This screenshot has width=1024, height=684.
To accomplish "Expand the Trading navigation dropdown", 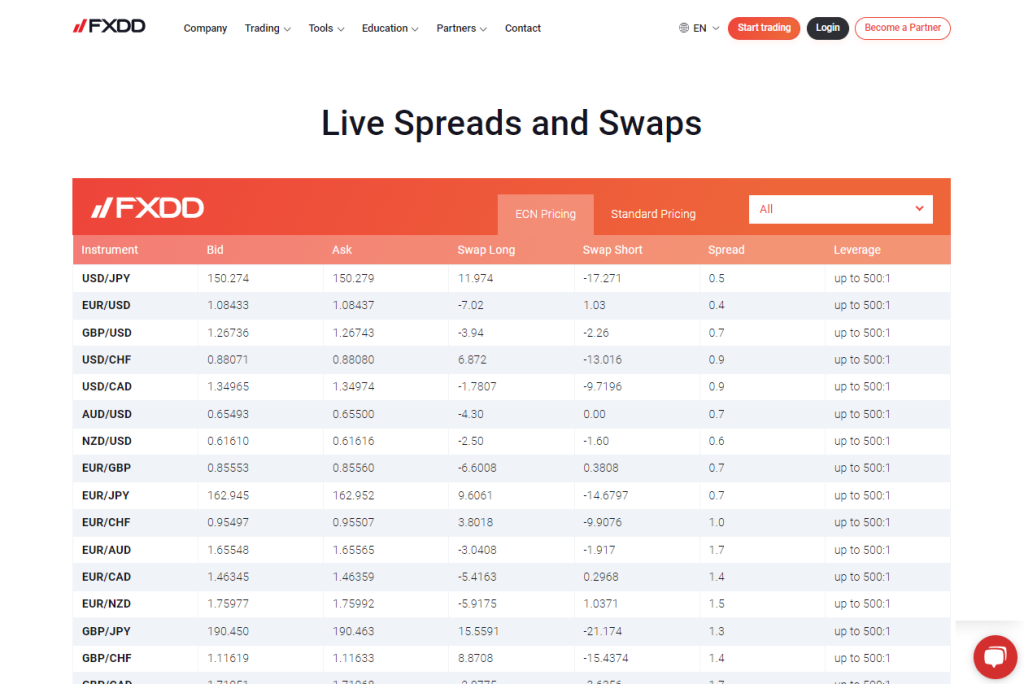I will (x=267, y=28).
